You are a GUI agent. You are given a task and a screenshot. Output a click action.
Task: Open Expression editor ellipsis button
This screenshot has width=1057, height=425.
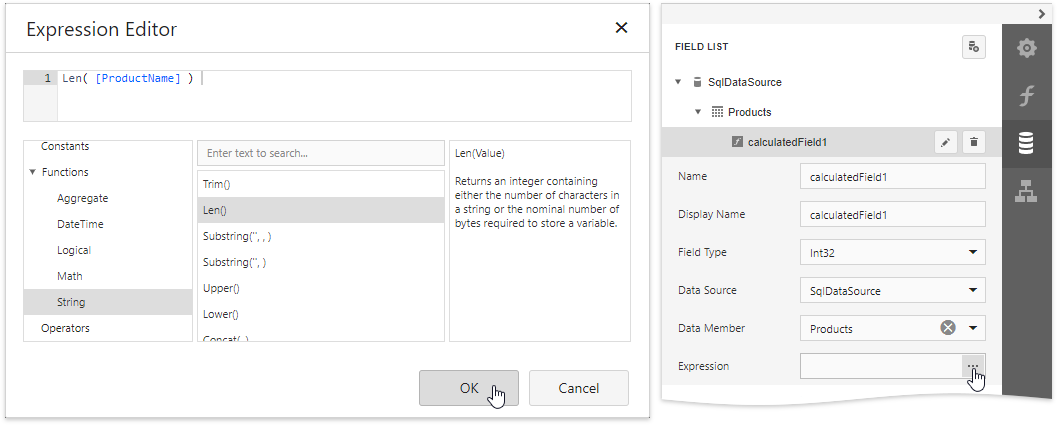tap(973, 366)
